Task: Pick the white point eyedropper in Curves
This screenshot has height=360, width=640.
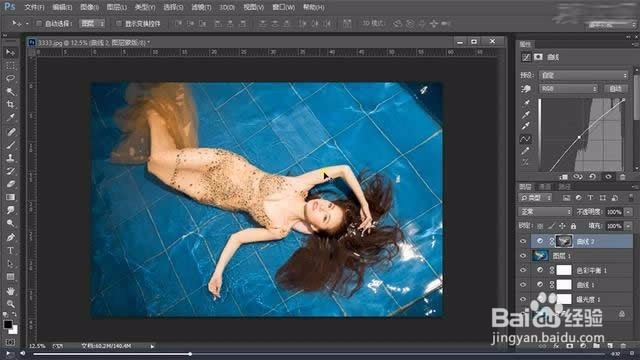Action: (526, 126)
